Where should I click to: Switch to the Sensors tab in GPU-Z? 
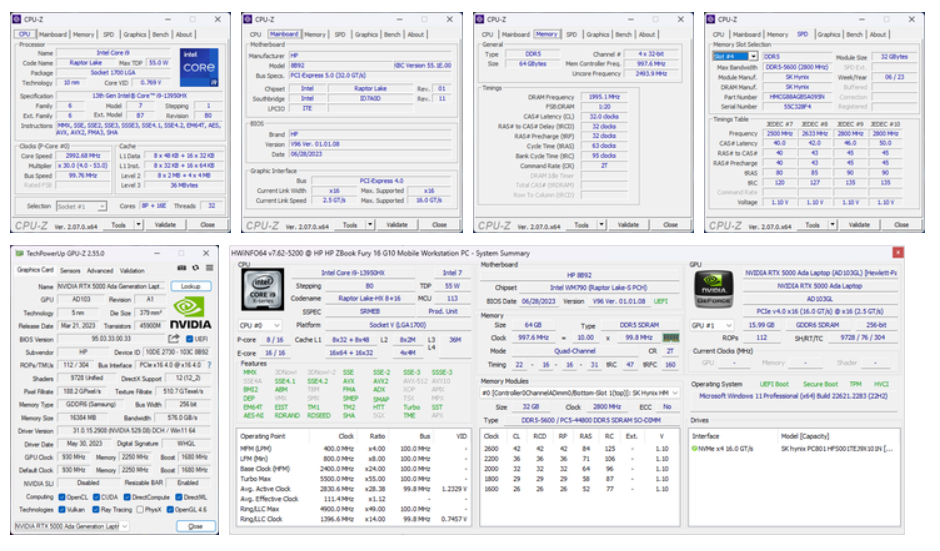[70, 270]
